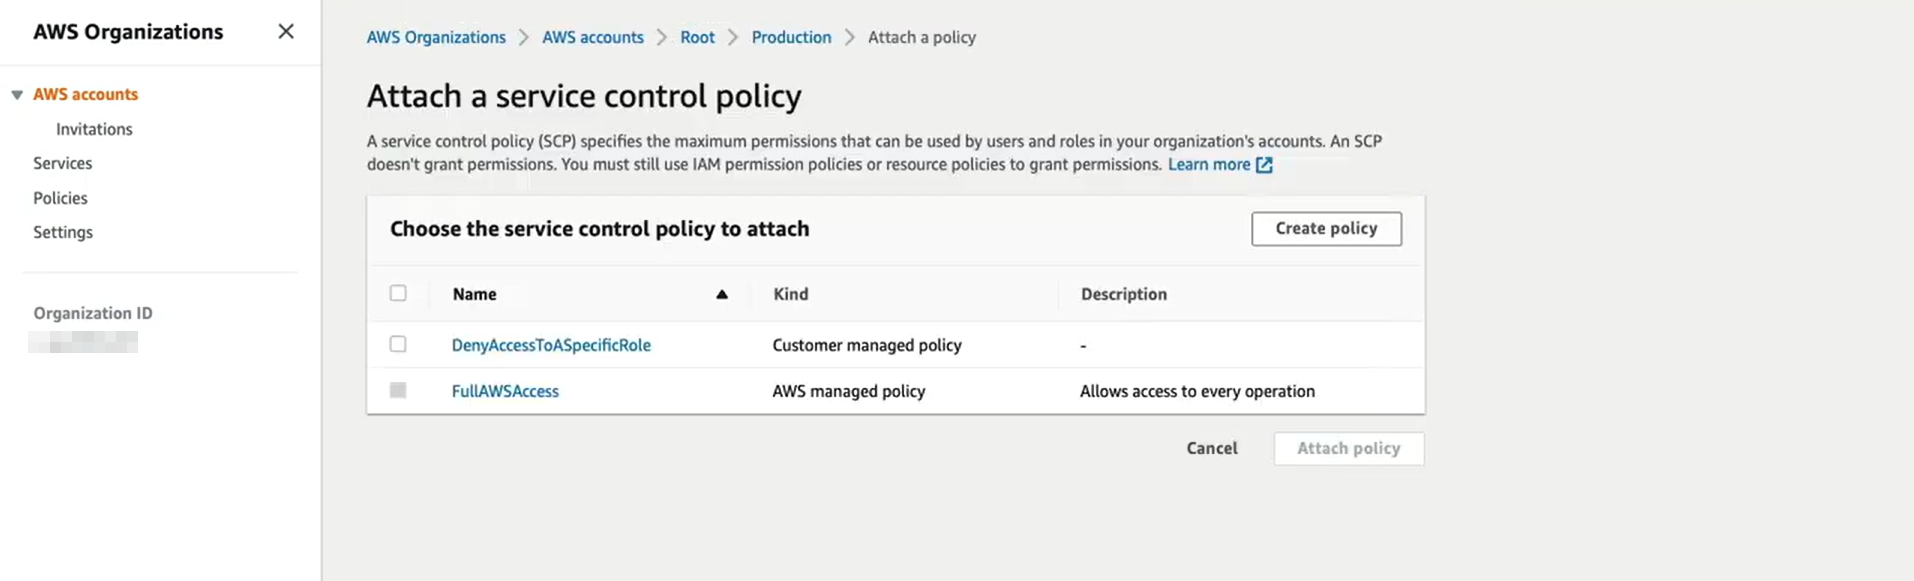This screenshot has height=581, width=1914.
Task: Open the FullAWSAccess policy link
Action: (x=505, y=391)
